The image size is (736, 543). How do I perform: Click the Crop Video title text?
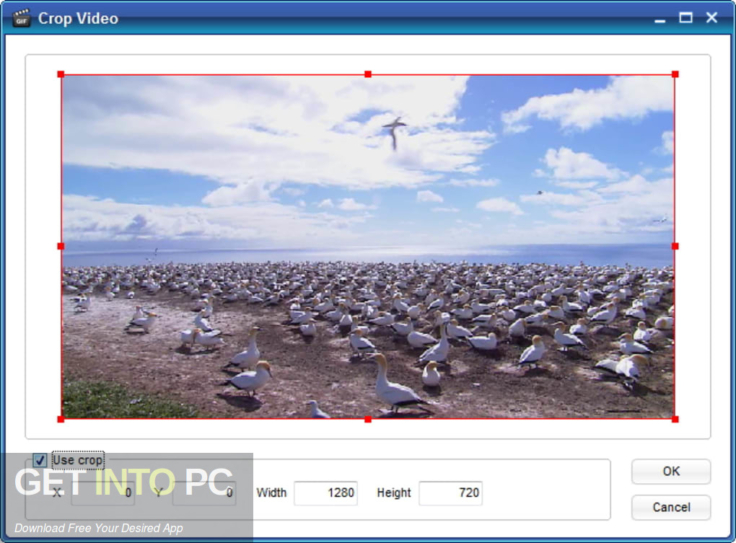[x=78, y=18]
